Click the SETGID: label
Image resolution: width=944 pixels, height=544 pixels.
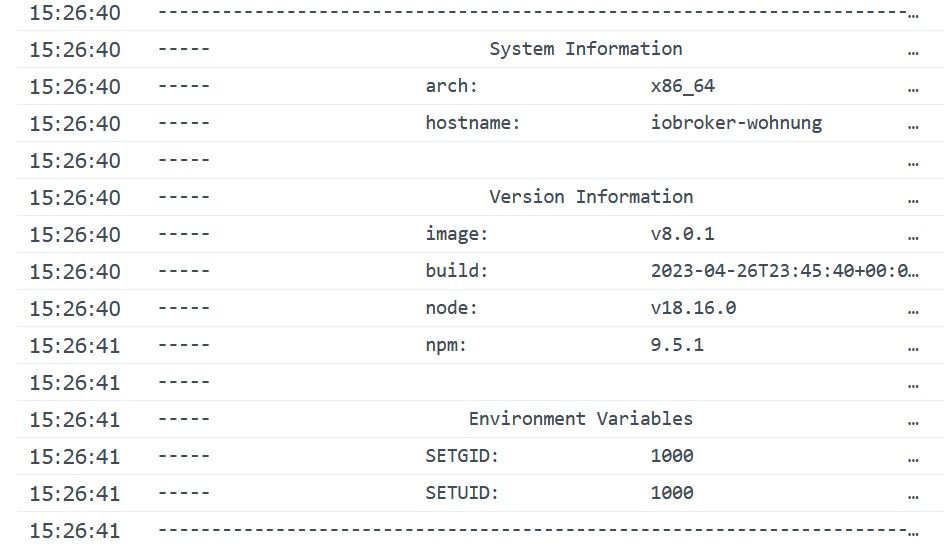tap(462, 456)
